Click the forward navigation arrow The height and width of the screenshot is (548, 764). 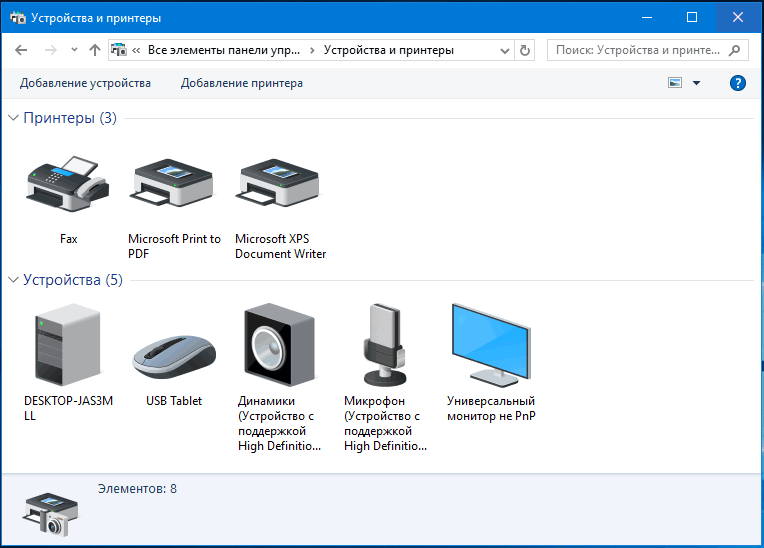(x=50, y=50)
